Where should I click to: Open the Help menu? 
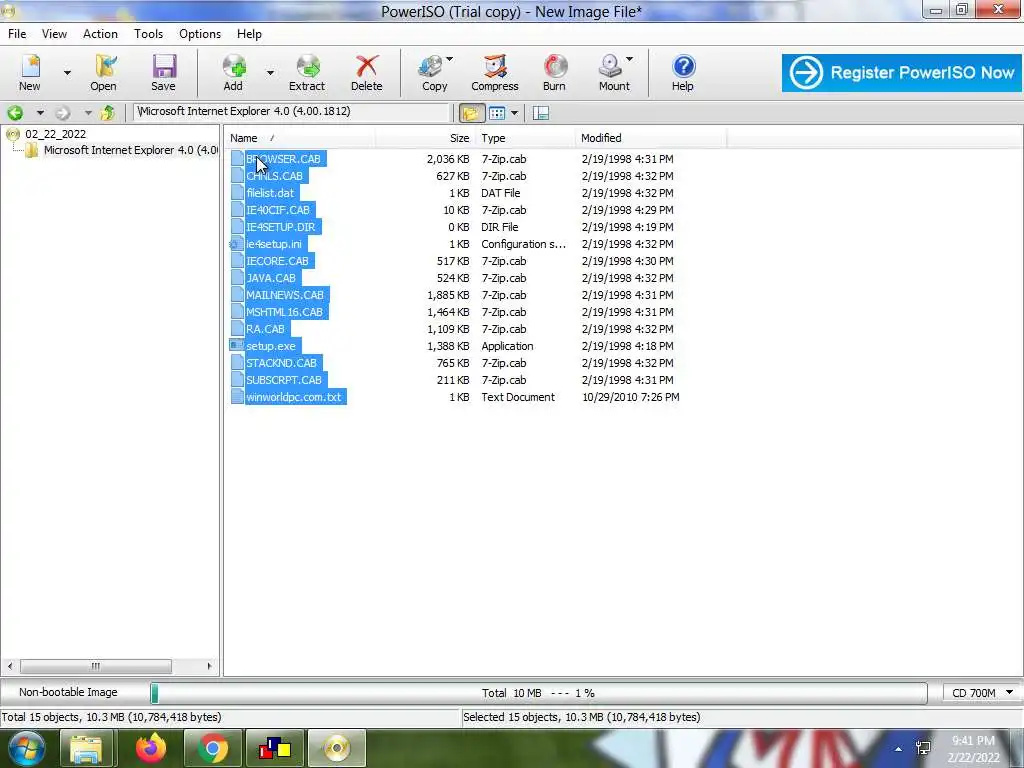tap(249, 34)
